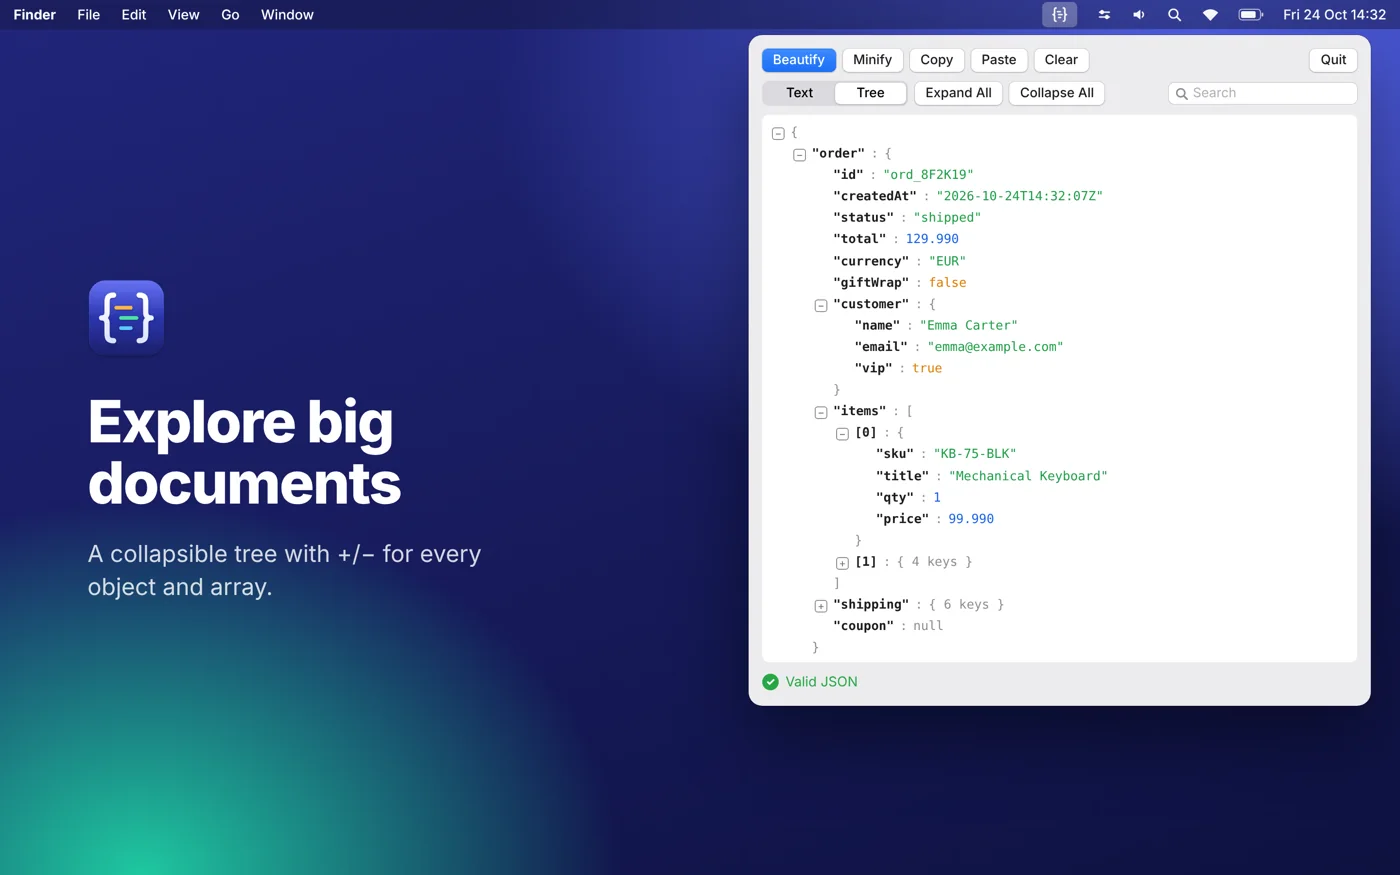Screen dimensions: 1400x875
Task: Click the "KB-75-BLK" sku value
Action: 975,454
